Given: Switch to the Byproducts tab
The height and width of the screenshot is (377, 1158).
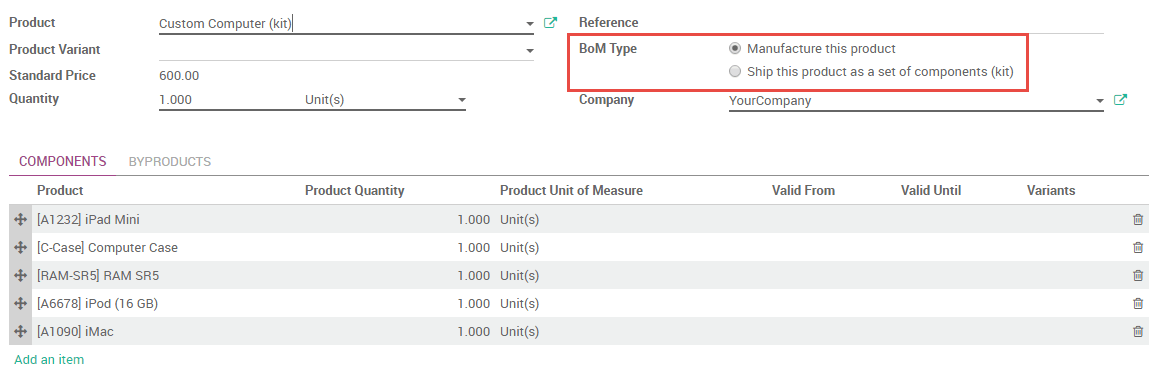Looking at the screenshot, I should pyautogui.click(x=170, y=161).
